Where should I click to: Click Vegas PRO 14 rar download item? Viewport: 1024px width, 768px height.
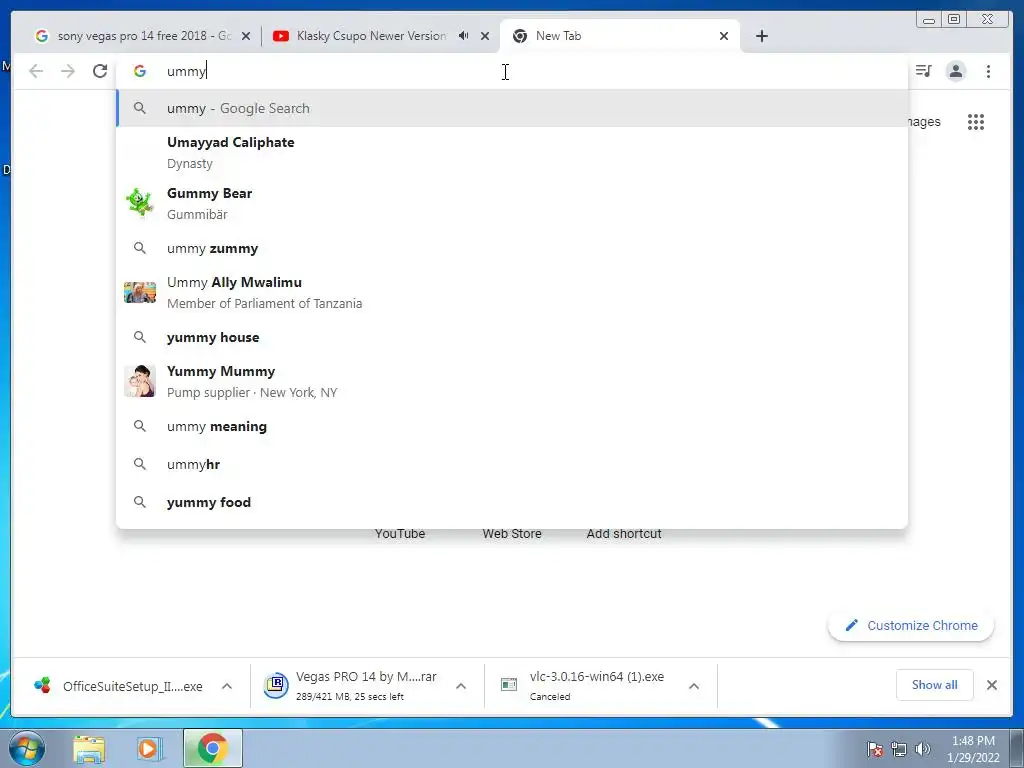pyautogui.click(x=353, y=686)
